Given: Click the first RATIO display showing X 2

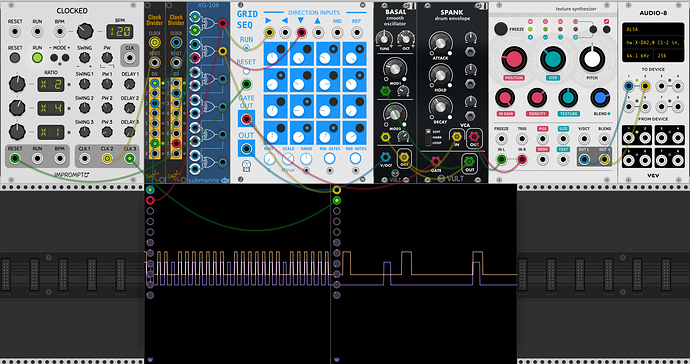Looking at the screenshot, I should 51,85.
